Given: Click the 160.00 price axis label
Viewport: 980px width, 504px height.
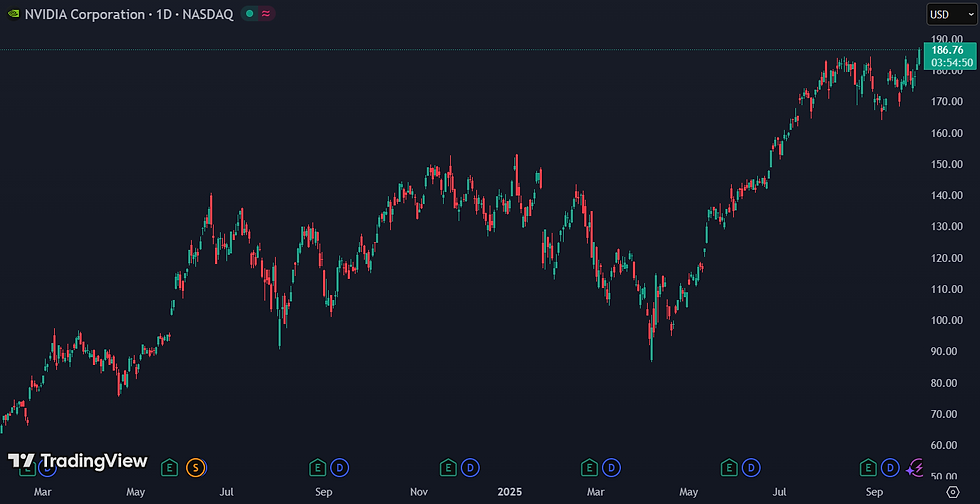Looking at the screenshot, I should click(946, 133).
